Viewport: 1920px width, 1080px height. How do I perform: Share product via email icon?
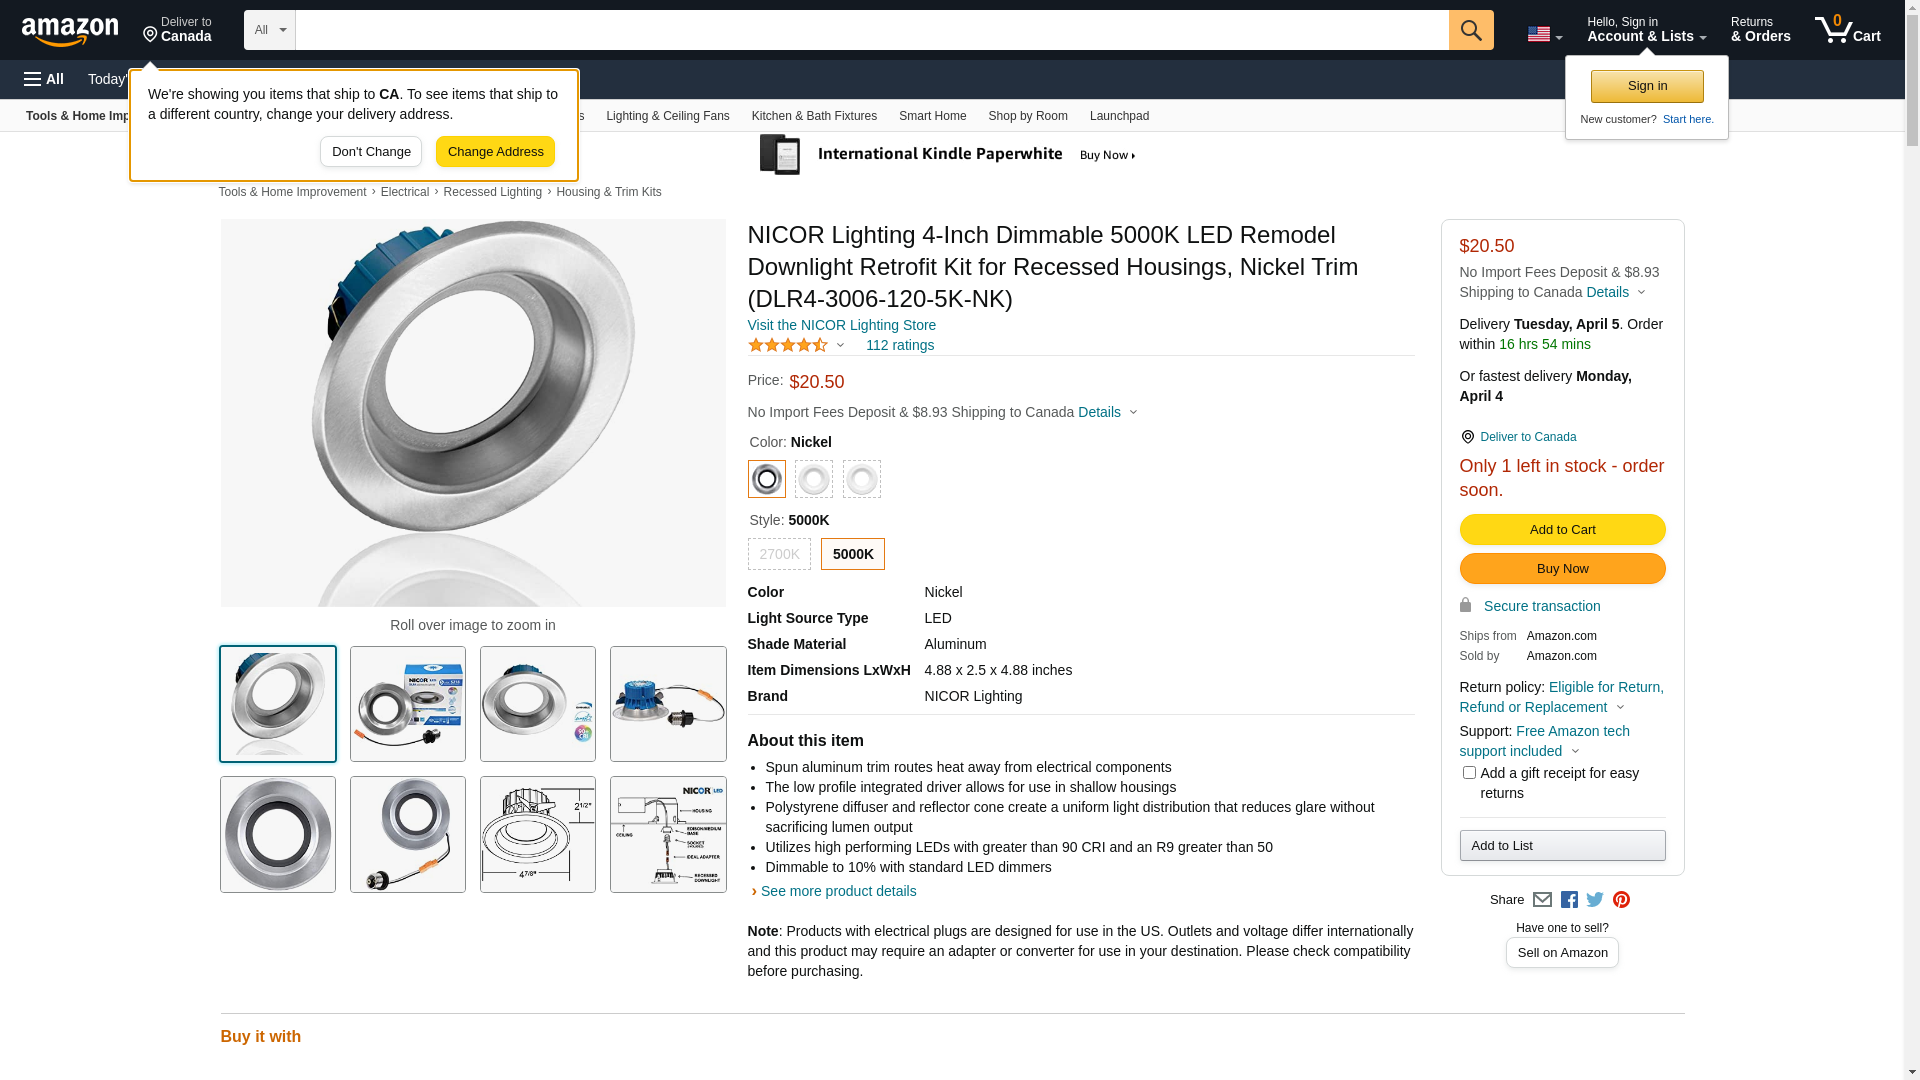click(1542, 900)
